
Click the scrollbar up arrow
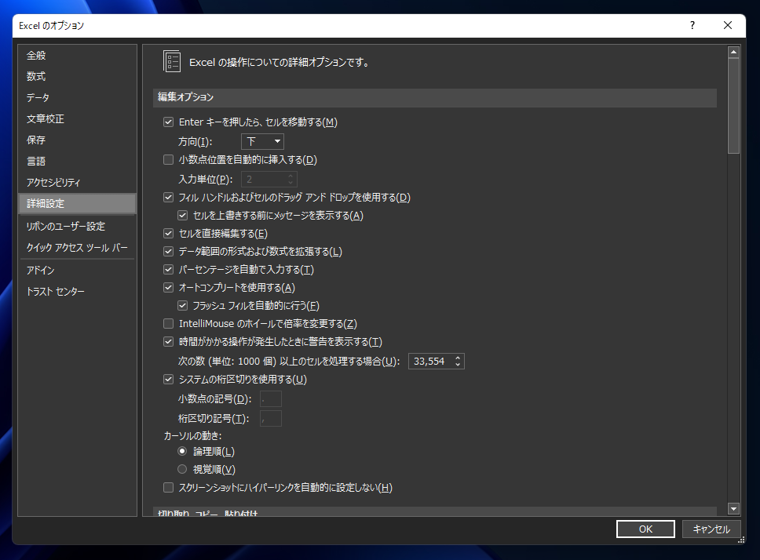[x=734, y=52]
